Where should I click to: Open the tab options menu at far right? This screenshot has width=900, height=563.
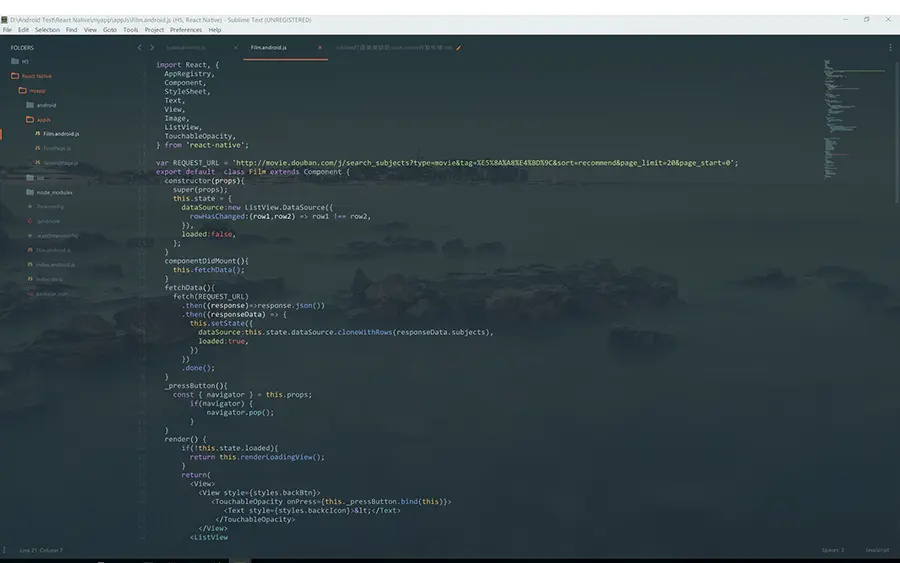coord(890,48)
